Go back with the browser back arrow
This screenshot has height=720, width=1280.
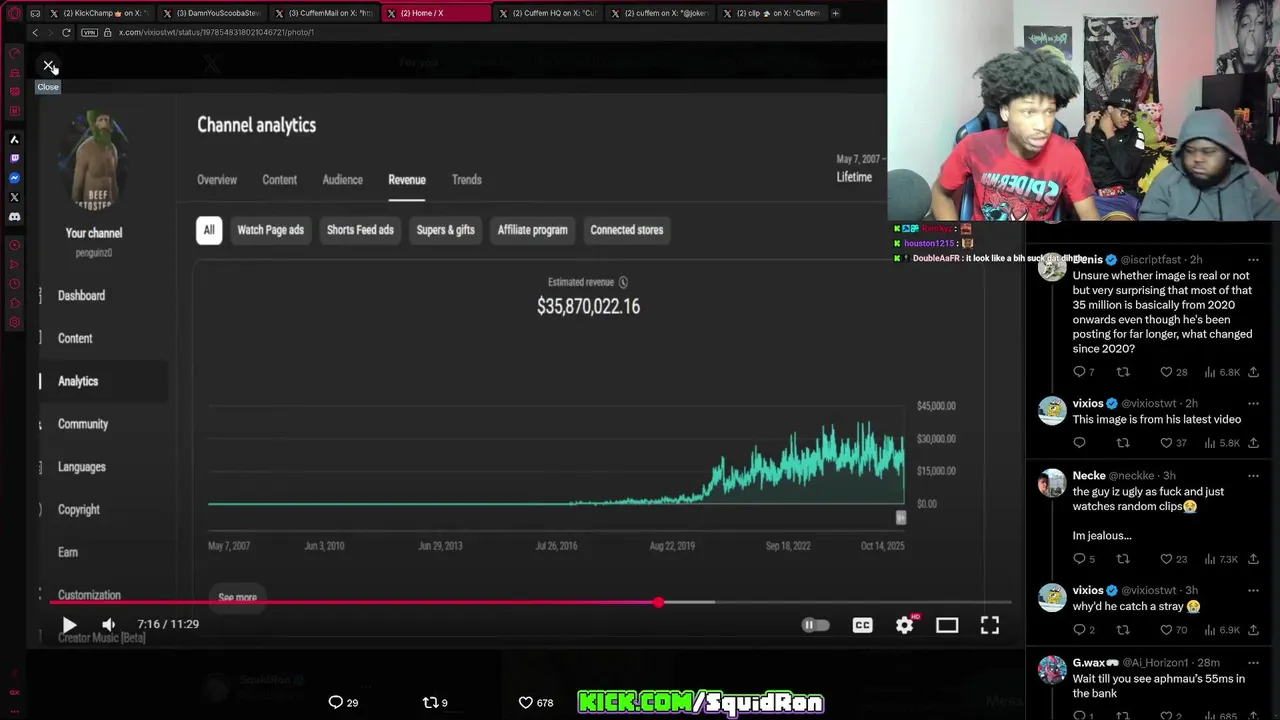click(x=35, y=32)
